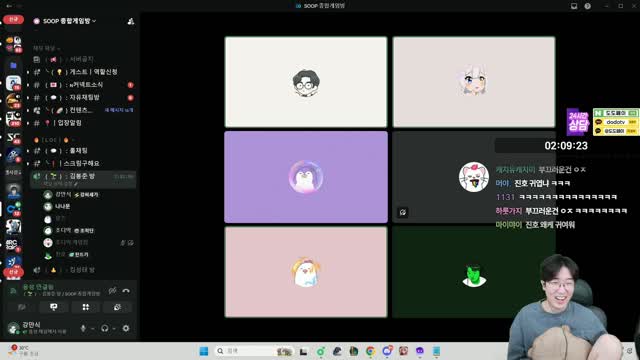640x360 pixels.
Task: Toggle noise suppression in voice panel
Action: coord(112,291)
